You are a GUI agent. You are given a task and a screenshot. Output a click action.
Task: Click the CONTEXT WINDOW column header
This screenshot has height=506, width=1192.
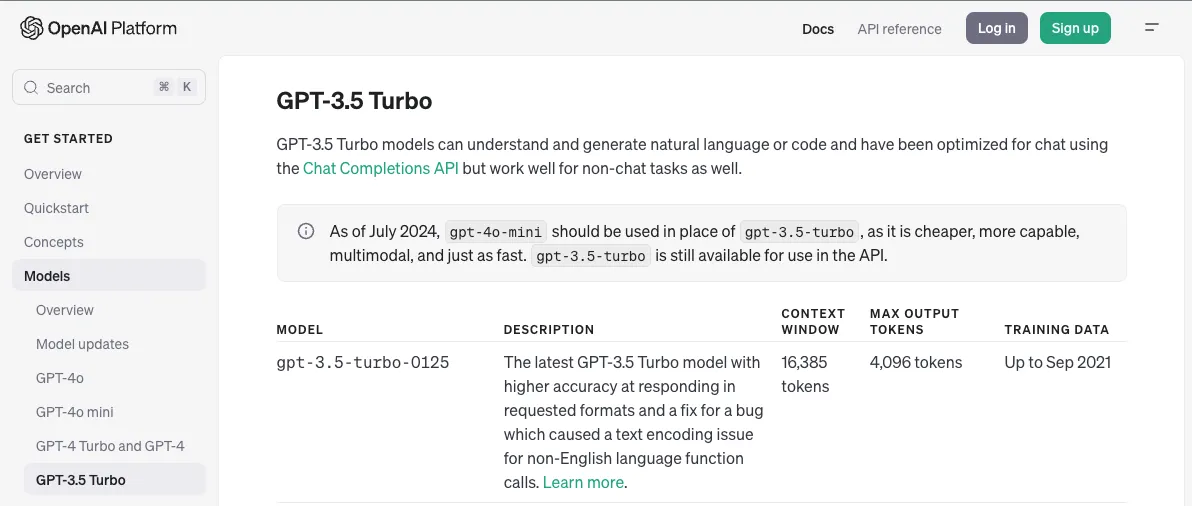pyautogui.click(x=813, y=321)
